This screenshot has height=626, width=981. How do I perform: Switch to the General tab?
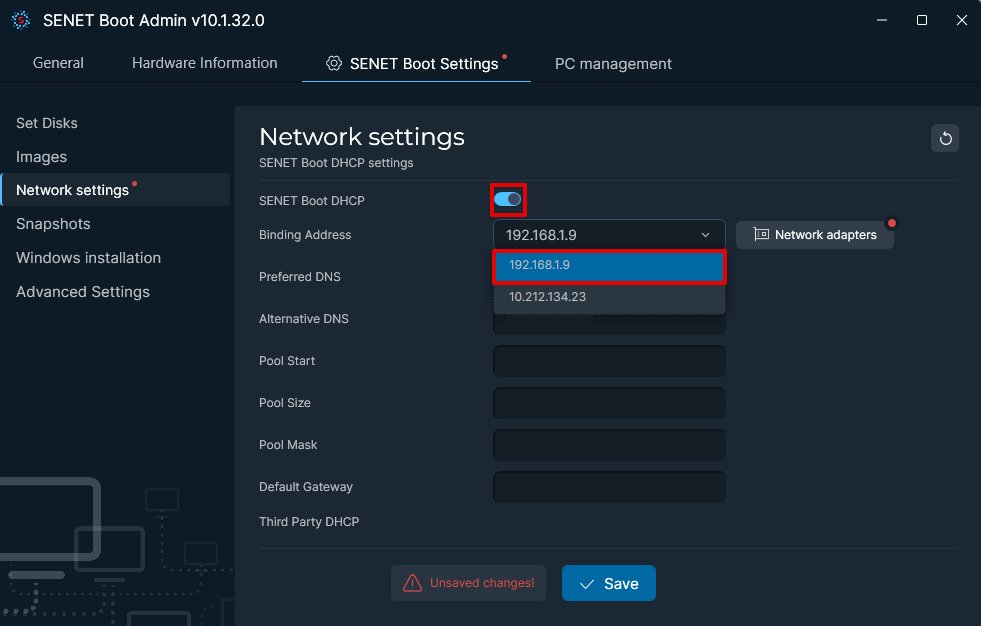58,63
